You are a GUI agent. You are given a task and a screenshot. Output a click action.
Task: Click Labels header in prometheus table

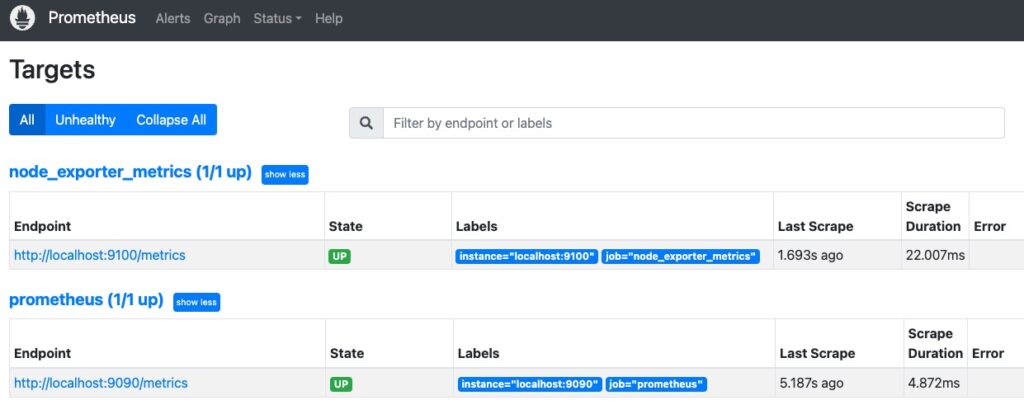click(x=478, y=353)
